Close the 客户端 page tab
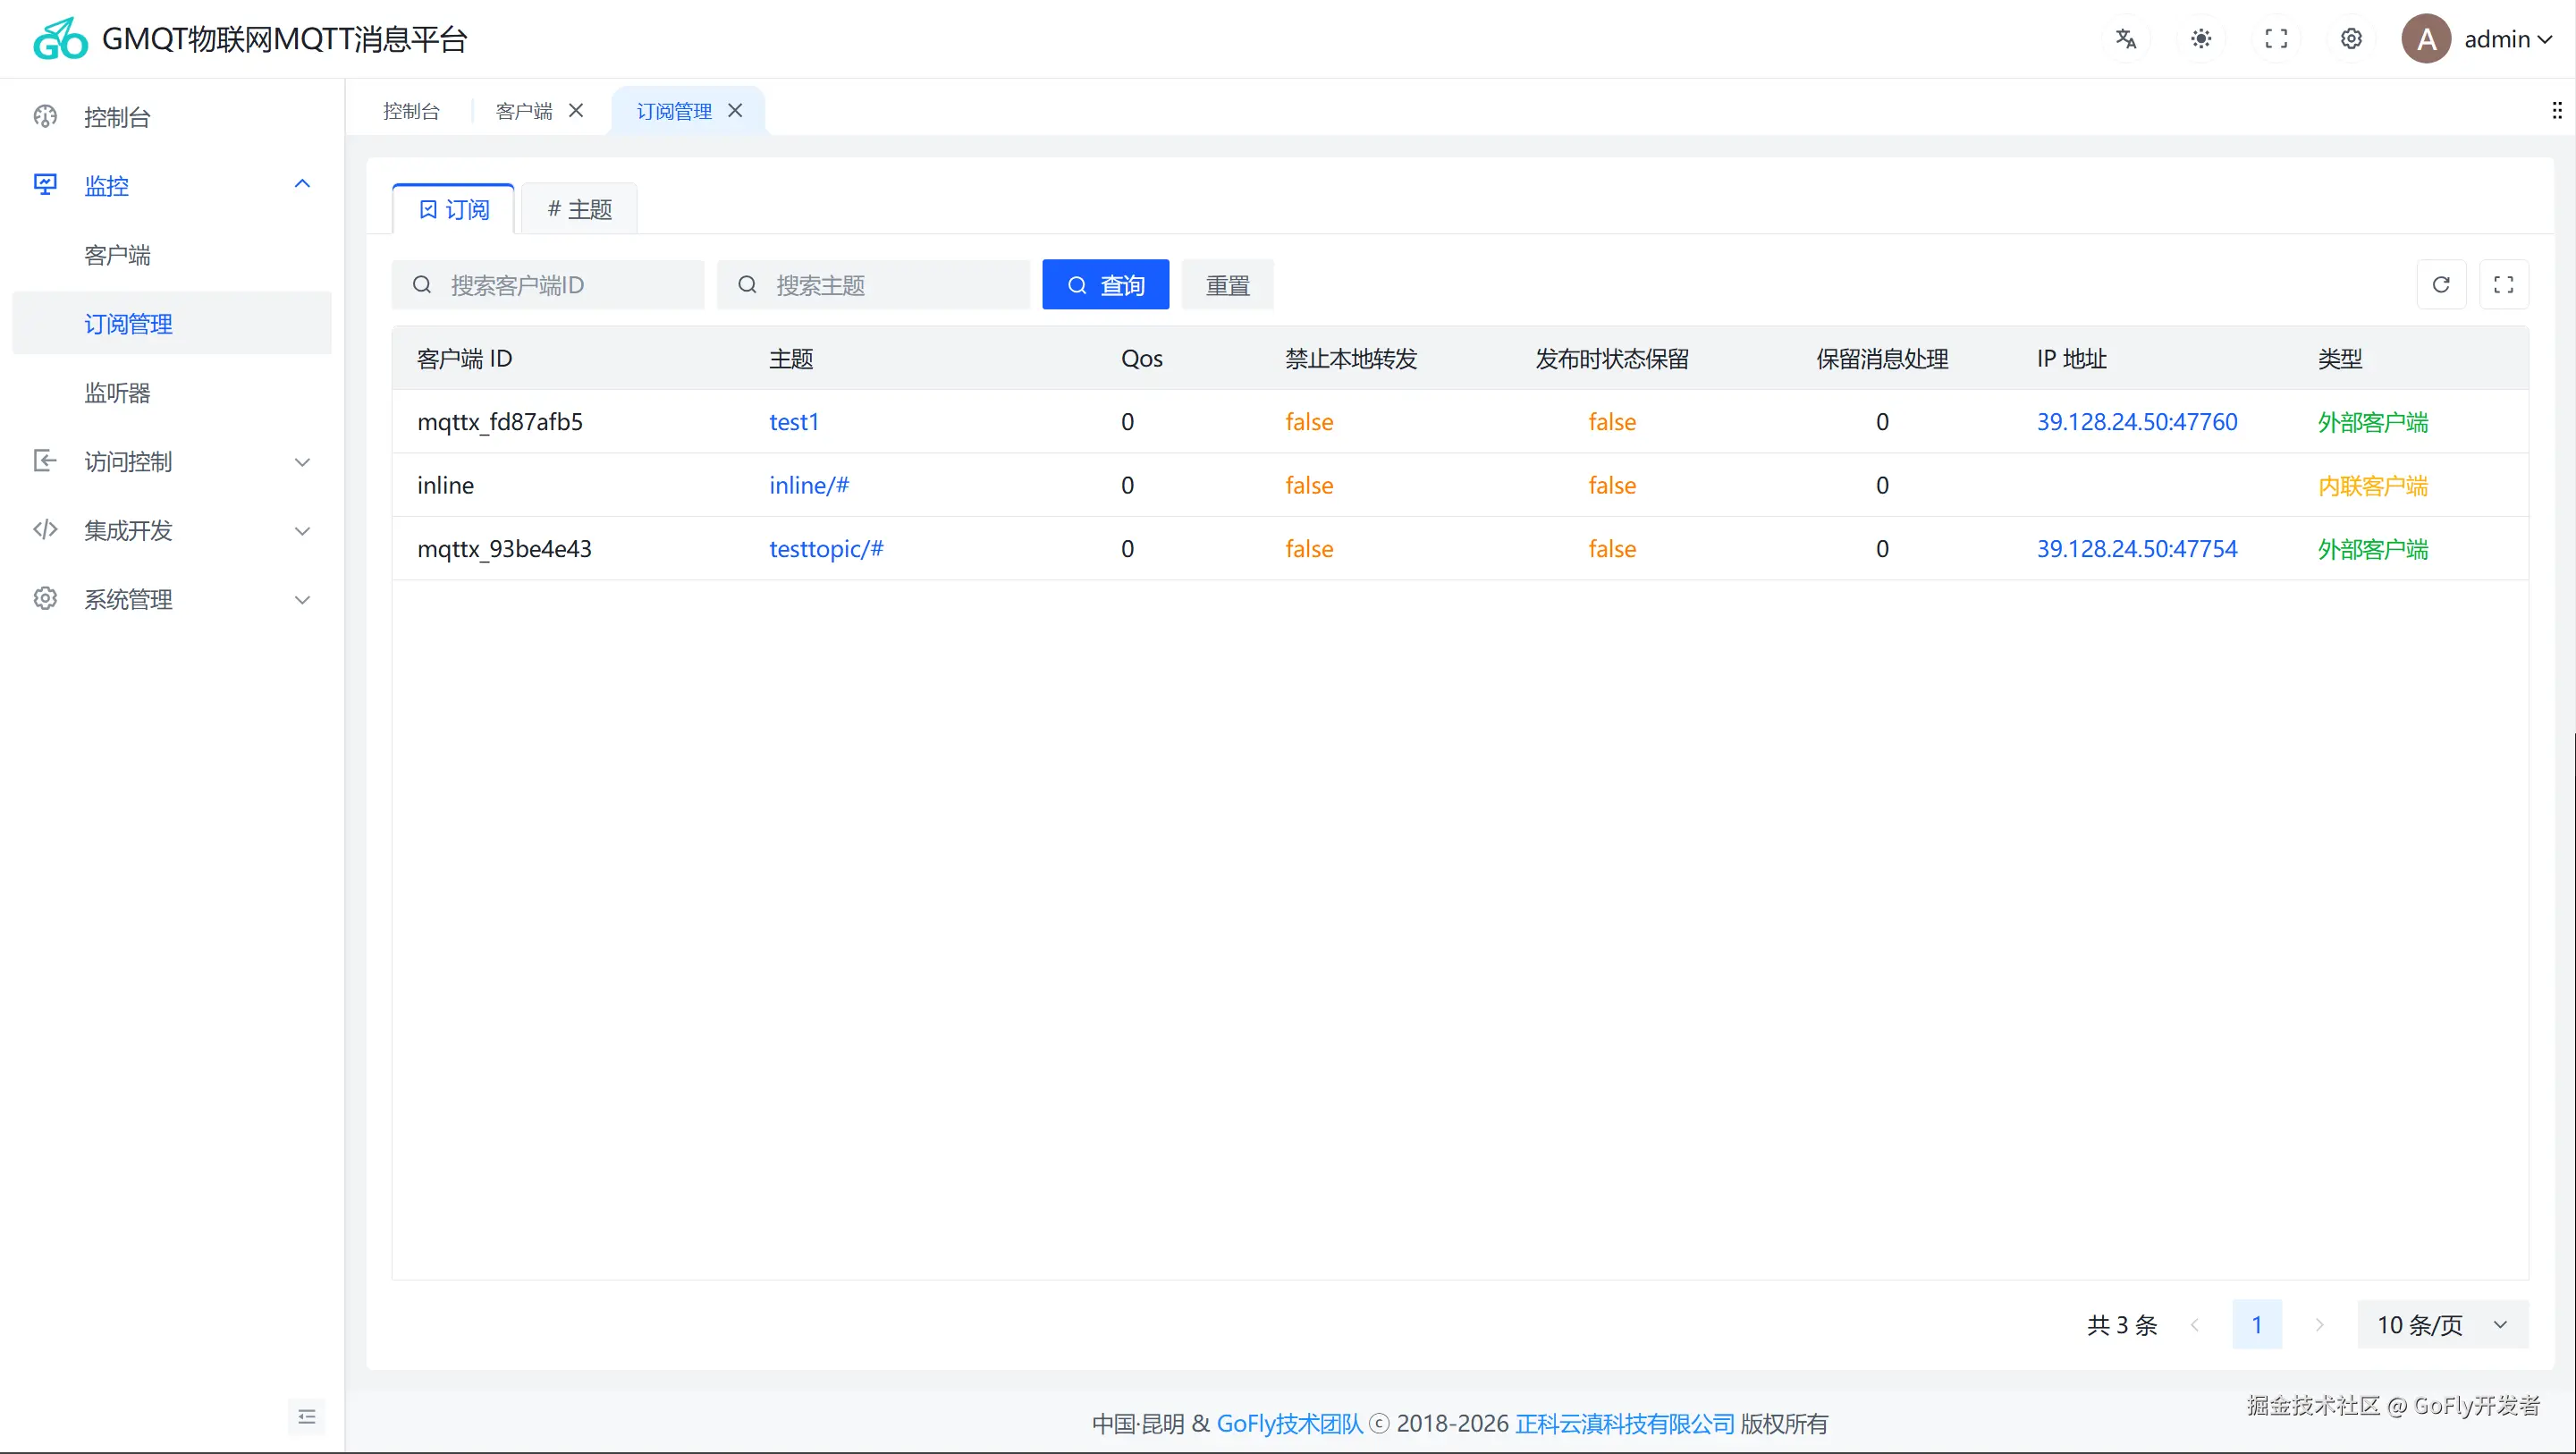Image resolution: width=2576 pixels, height=1454 pixels. pos(576,110)
